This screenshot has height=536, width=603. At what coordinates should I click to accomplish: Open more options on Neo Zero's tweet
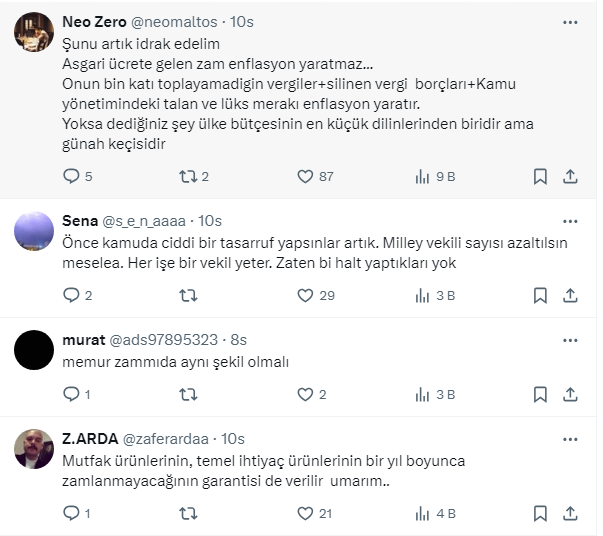tap(570, 21)
